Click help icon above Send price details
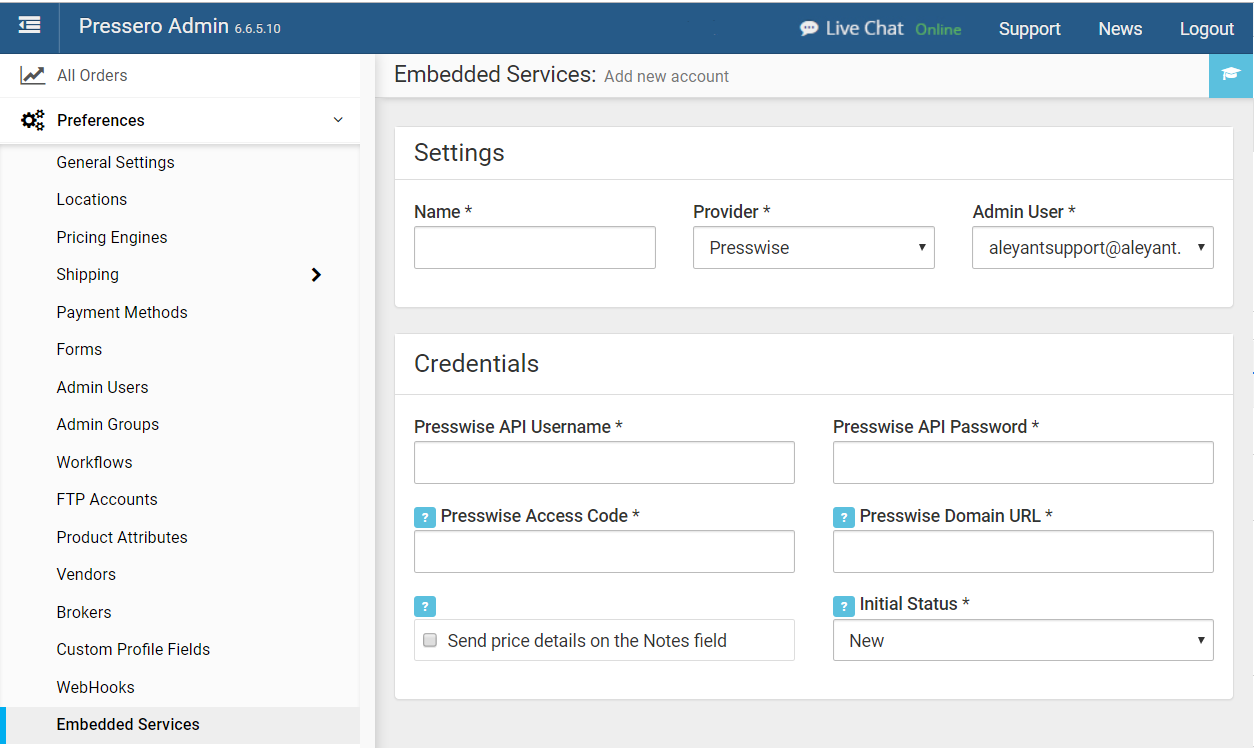1254x748 pixels. [x=425, y=606]
